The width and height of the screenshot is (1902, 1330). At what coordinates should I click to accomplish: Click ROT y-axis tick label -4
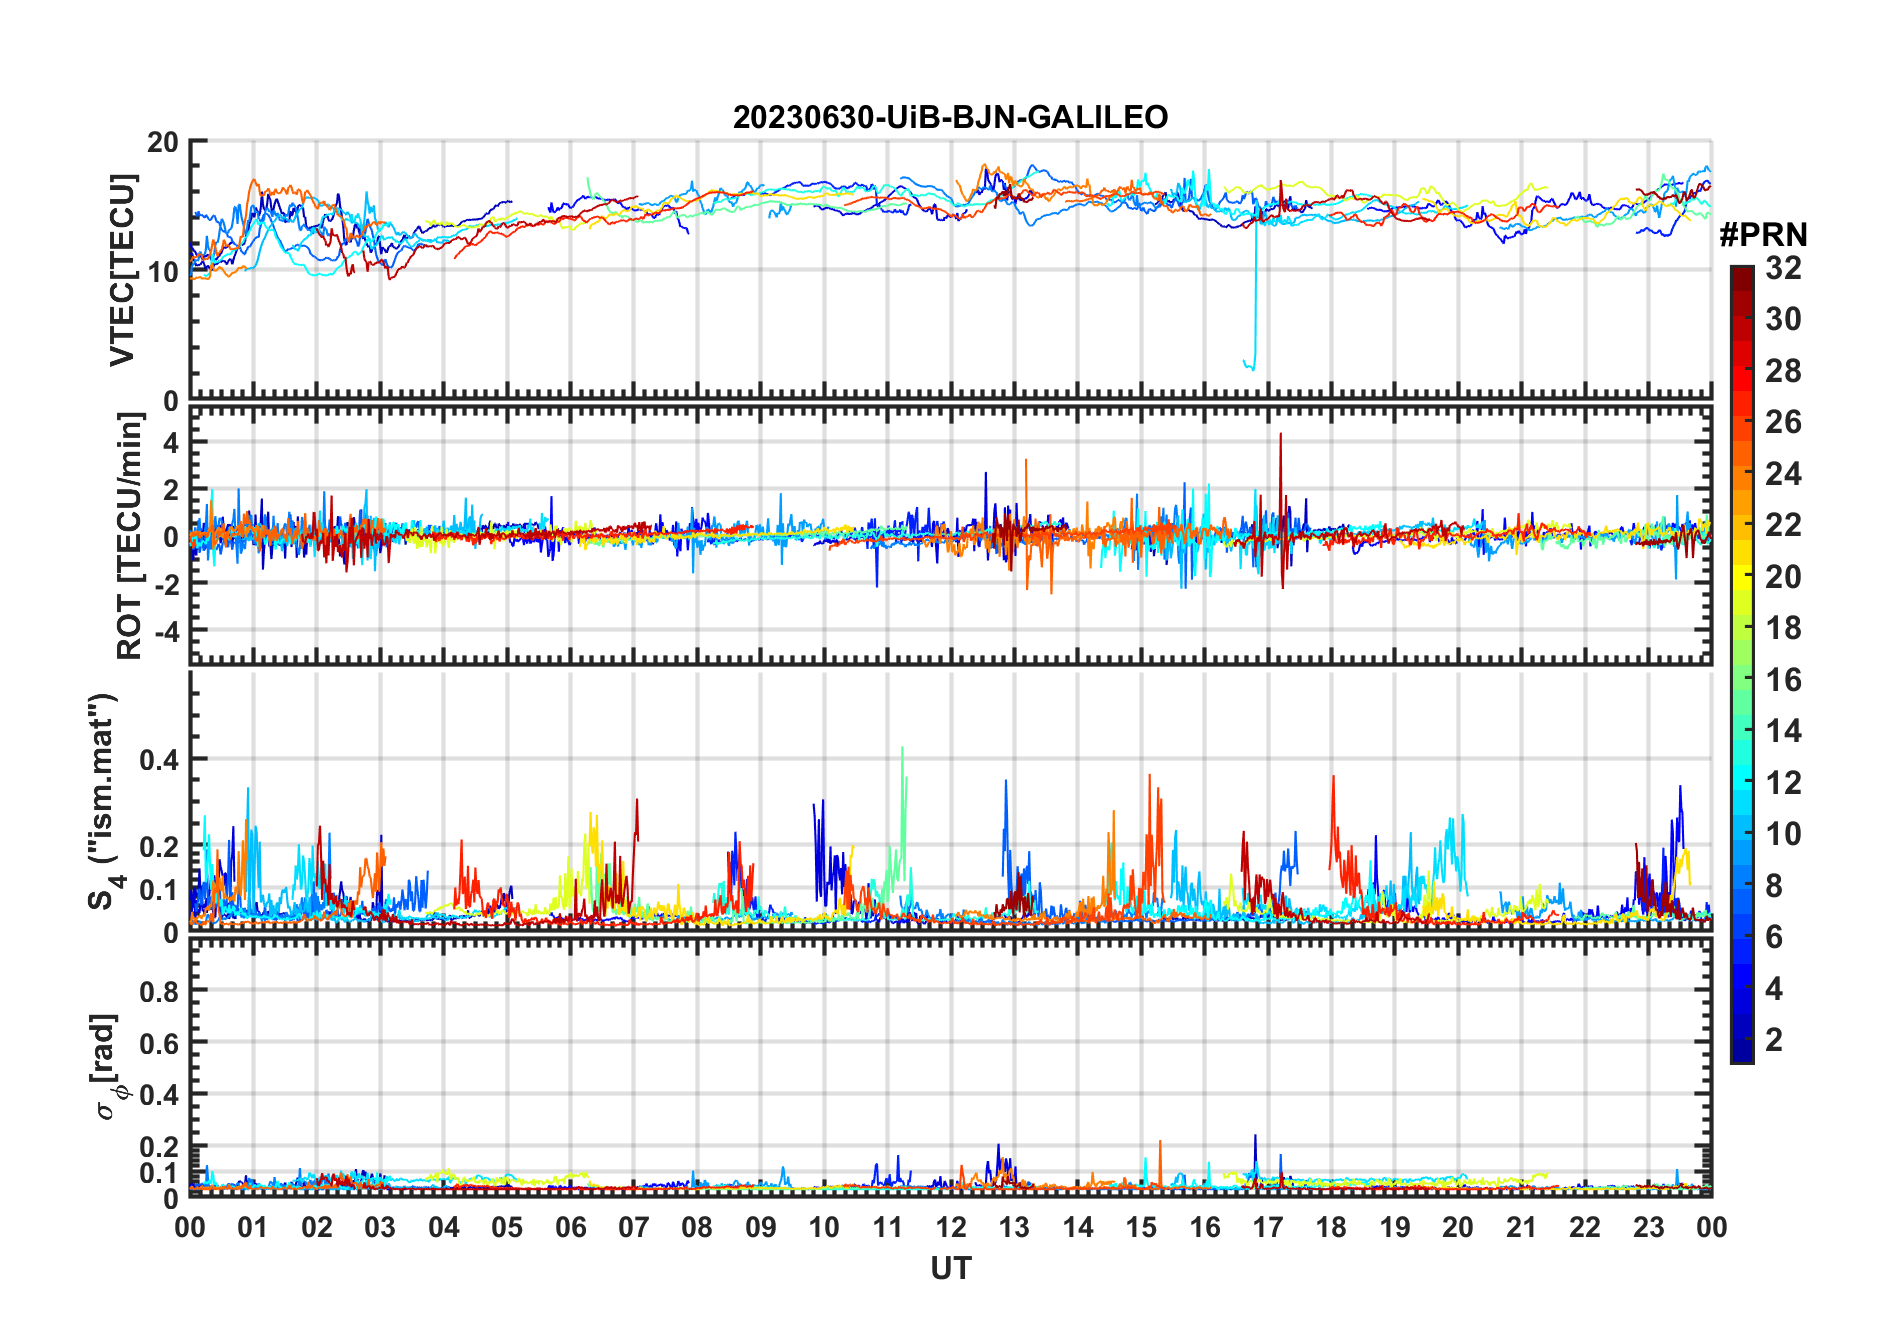click(x=168, y=632)
